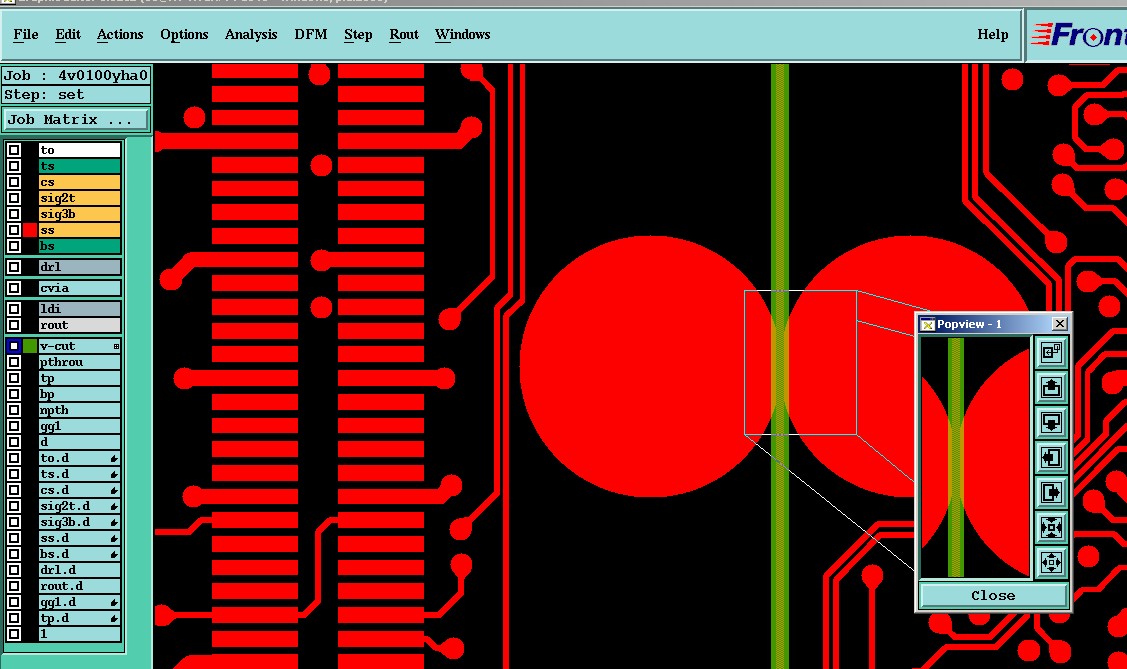Click the Frontline logo
The height and width of the screenshot is (669, 1127).
[1077, 34]
